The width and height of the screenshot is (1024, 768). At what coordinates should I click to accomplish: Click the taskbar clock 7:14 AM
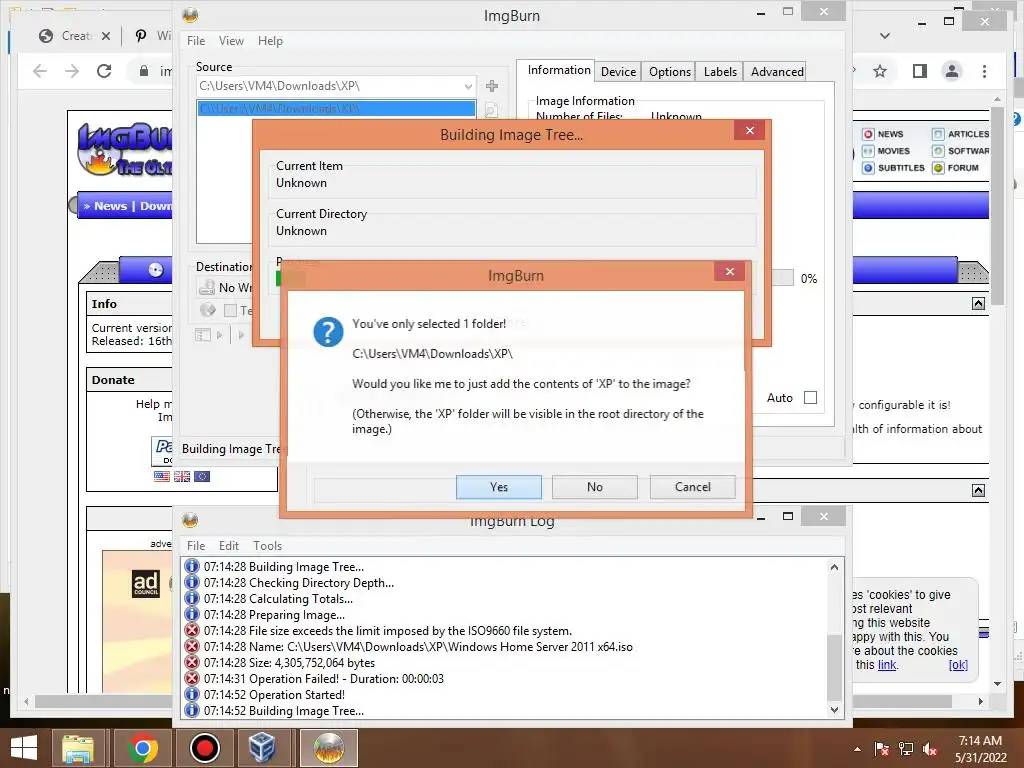980,741
